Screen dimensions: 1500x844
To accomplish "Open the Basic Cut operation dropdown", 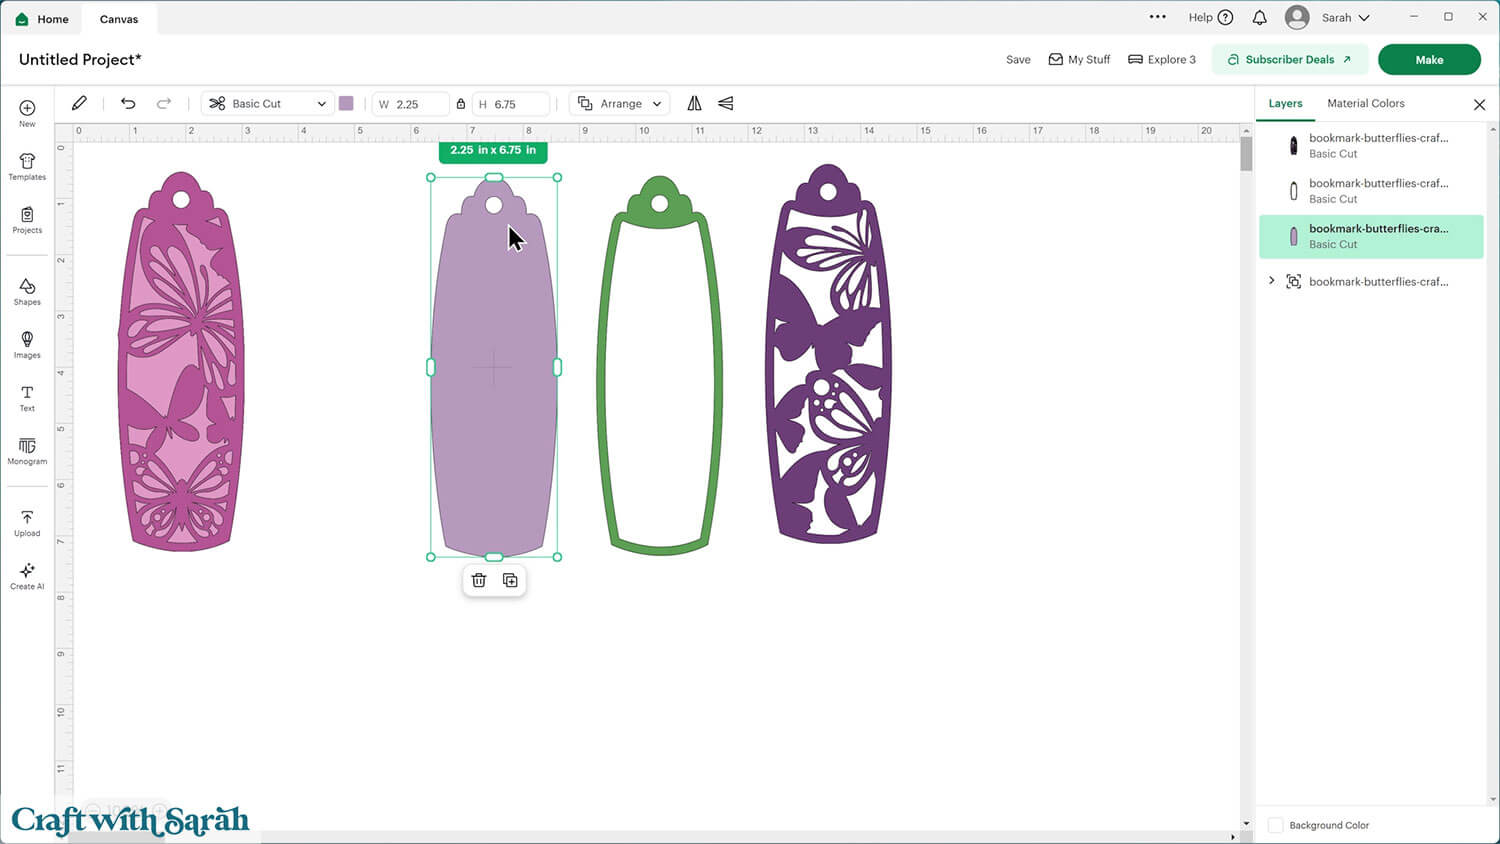I will coord(268,104).
